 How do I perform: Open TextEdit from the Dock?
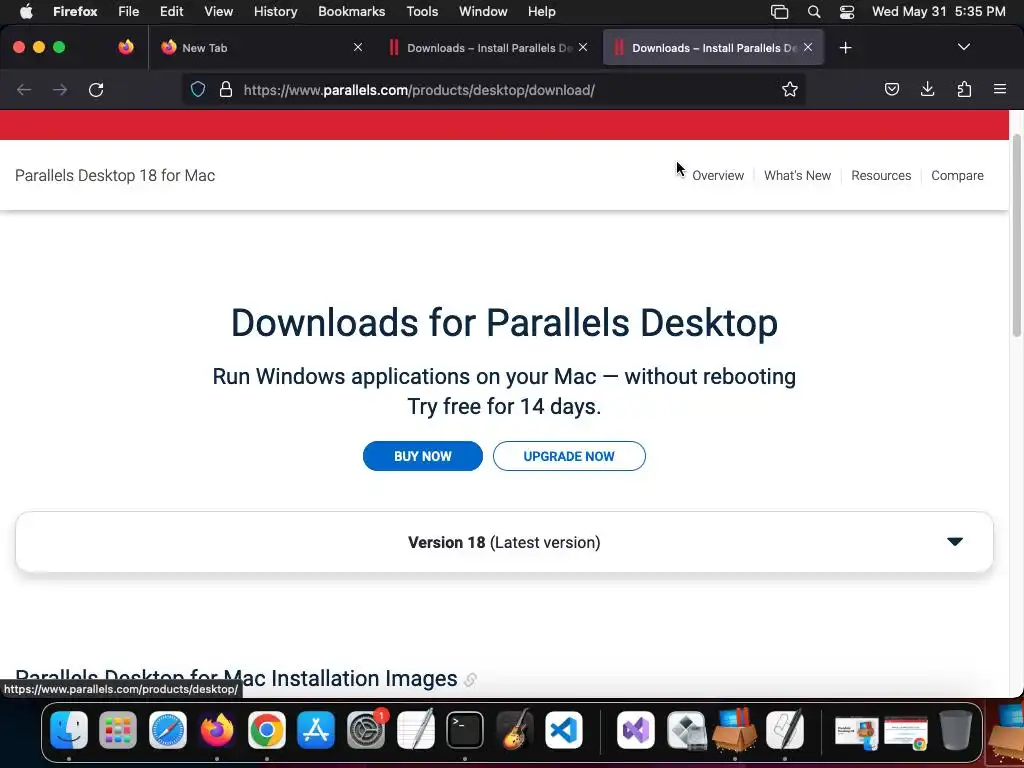point(415,729)
